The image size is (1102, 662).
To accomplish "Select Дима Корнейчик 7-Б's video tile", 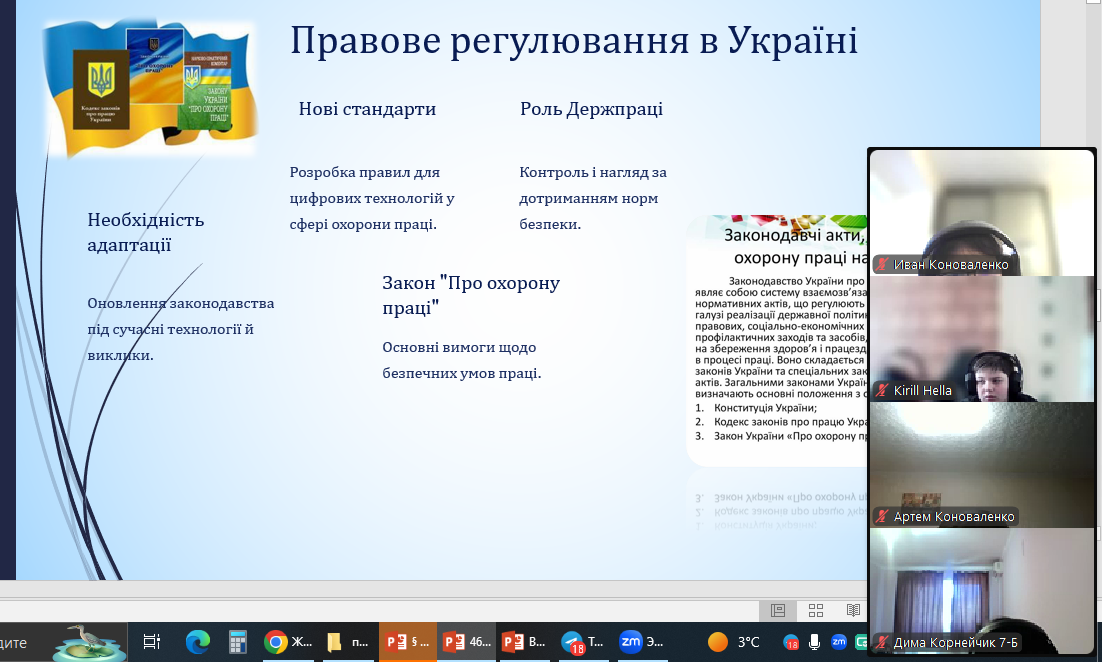I will (x=982, y=590).
